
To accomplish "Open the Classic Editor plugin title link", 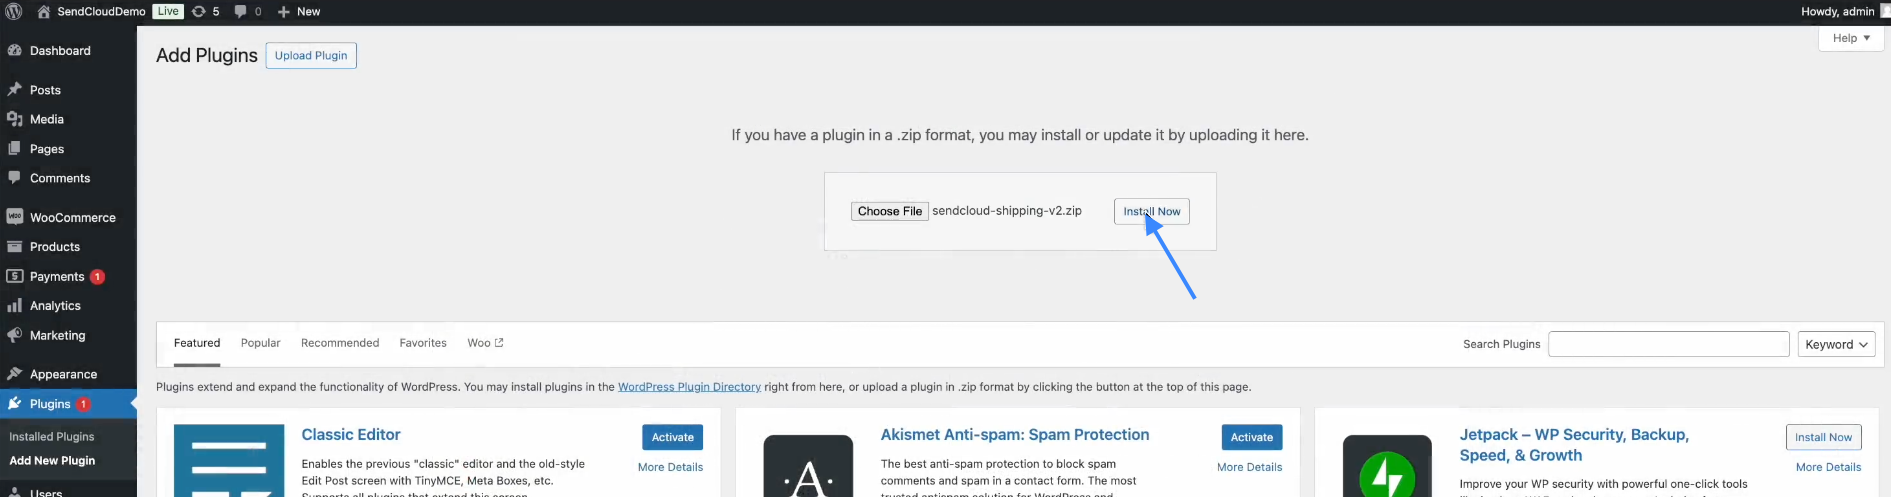I will tap(351, 435).
